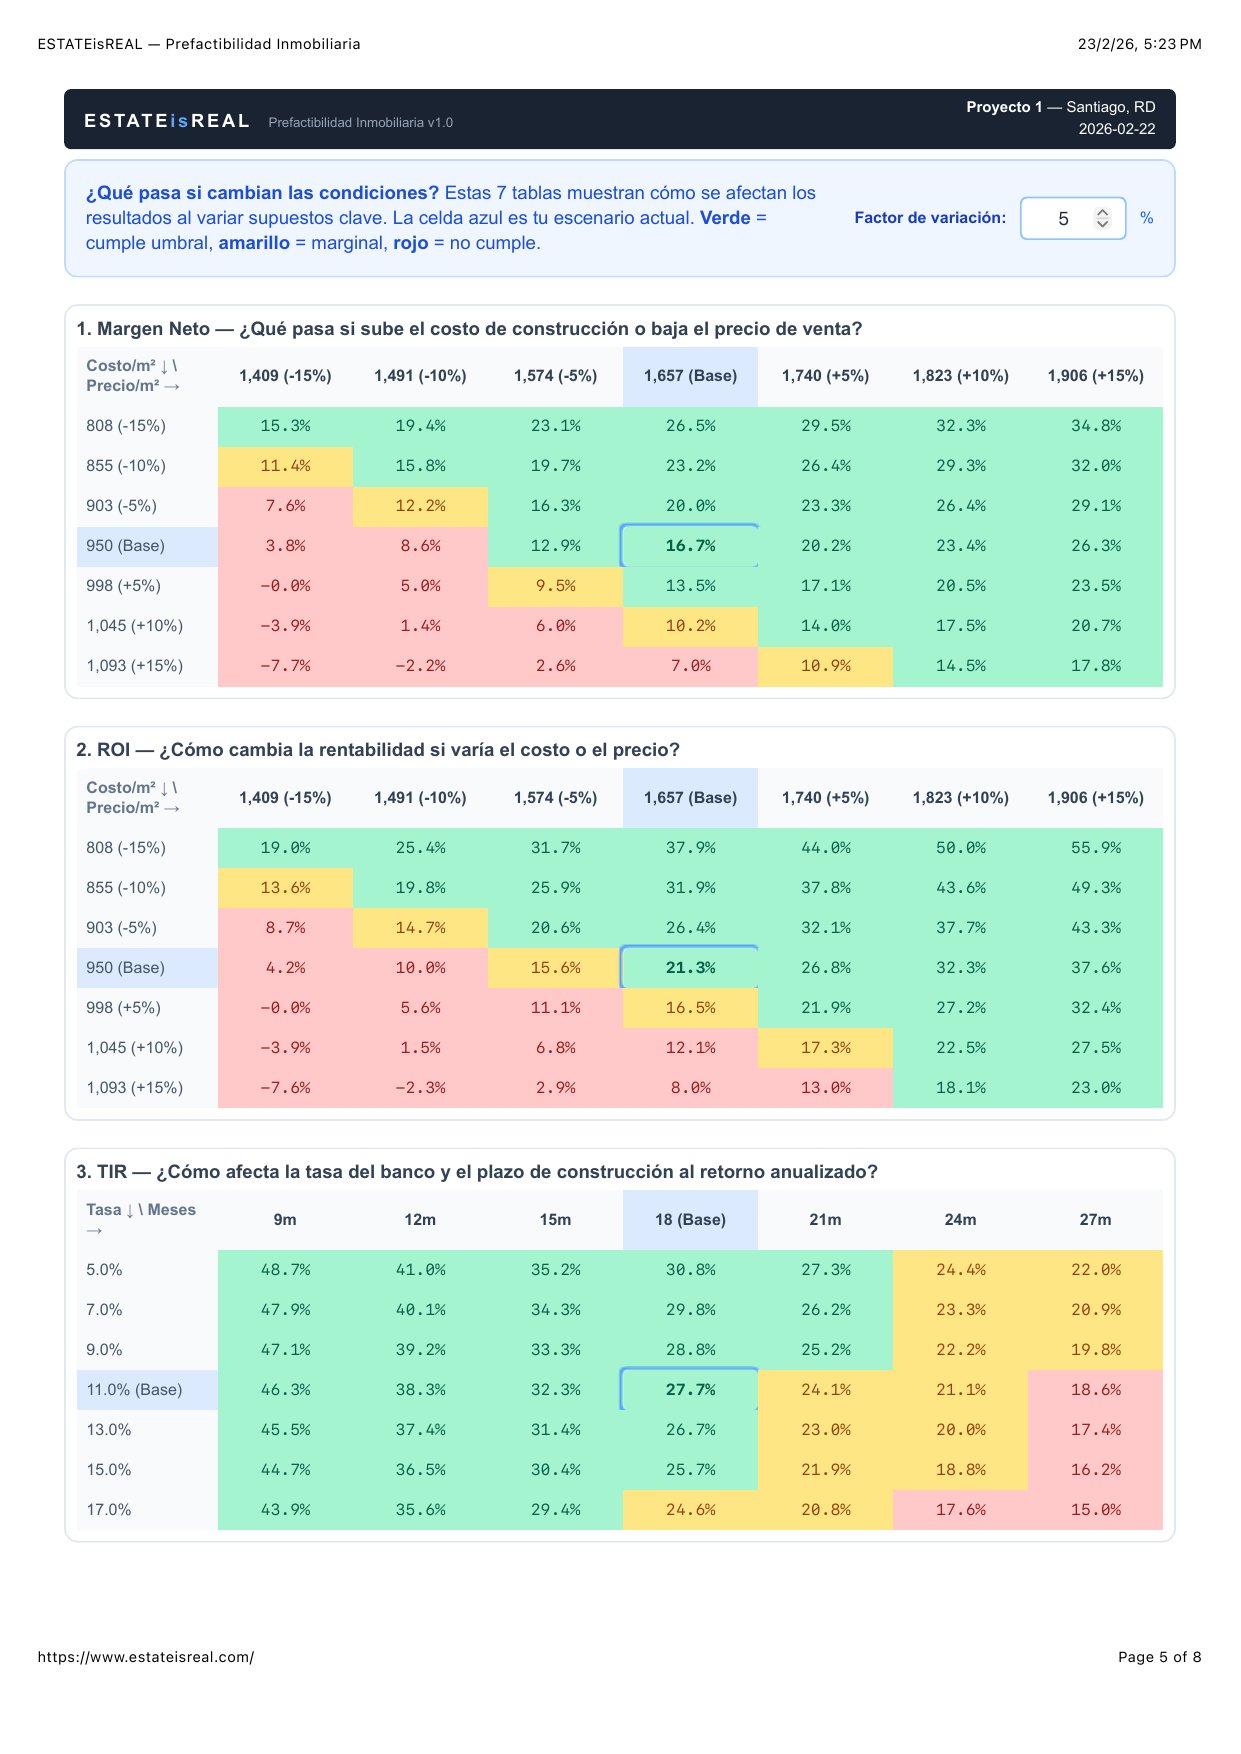Click the 27m column header in TIR table
The height and width of the screenshot is (1754, 1241).
coord(1095,1220)
